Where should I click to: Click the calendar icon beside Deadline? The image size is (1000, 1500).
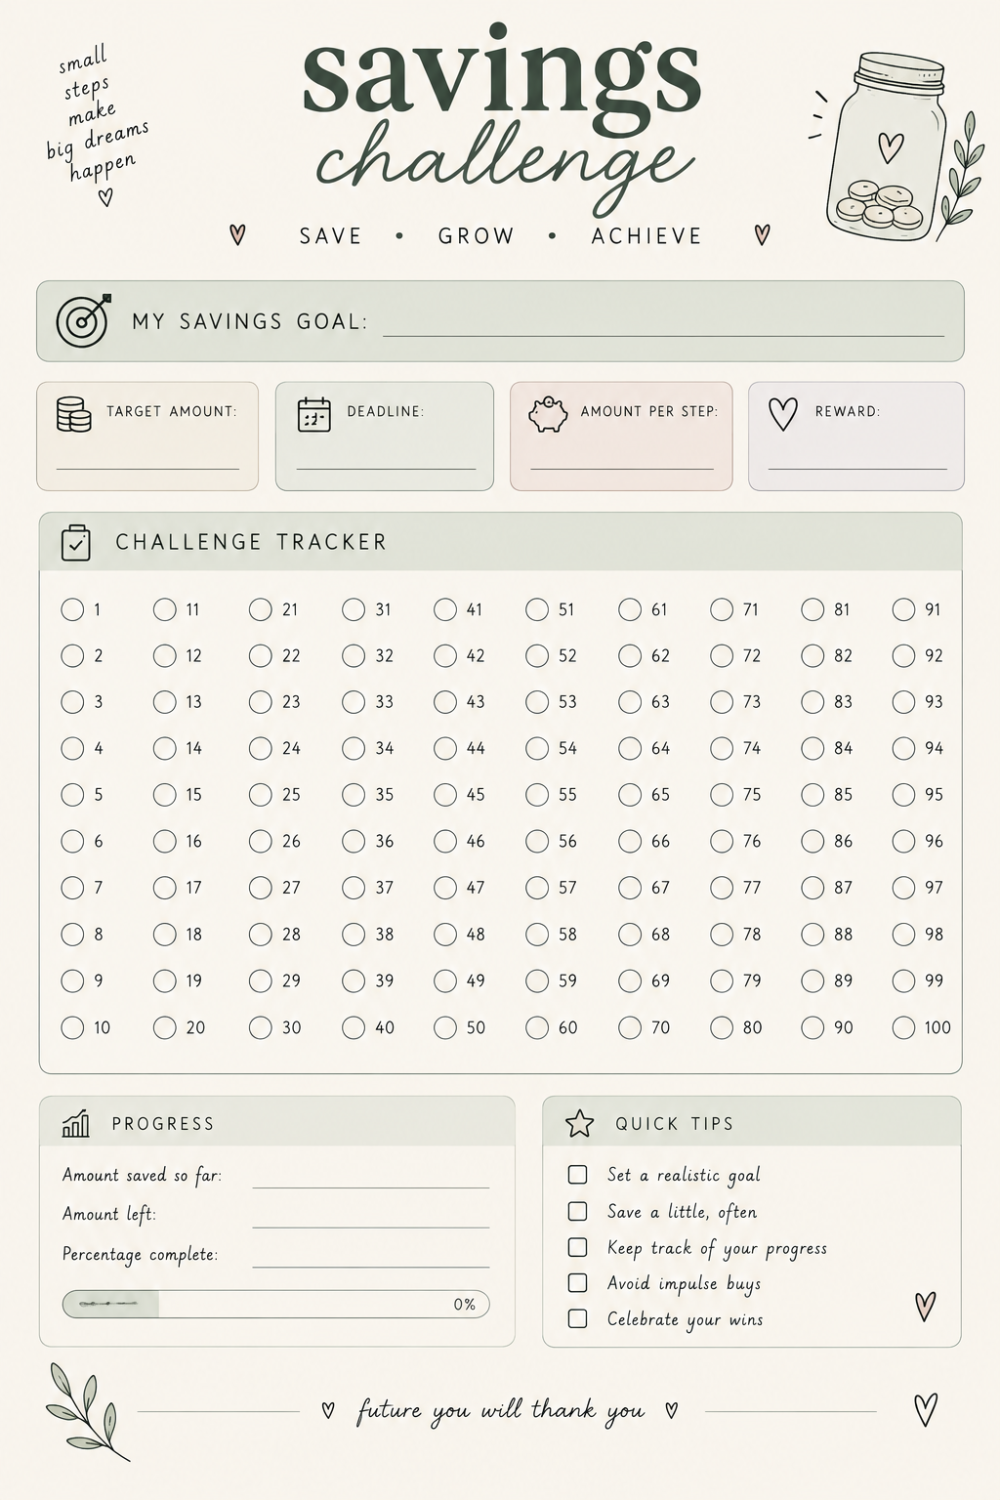(314, 414)
